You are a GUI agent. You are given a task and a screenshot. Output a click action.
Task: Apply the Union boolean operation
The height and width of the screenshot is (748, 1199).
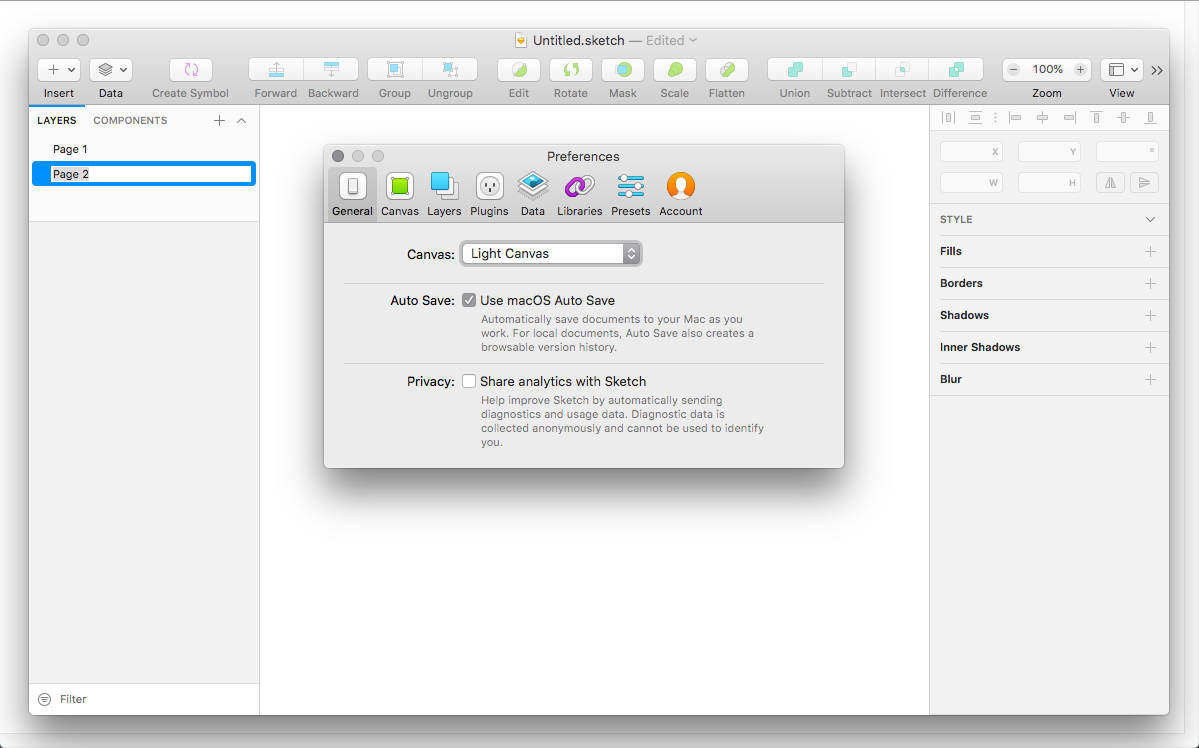[795, 70]
